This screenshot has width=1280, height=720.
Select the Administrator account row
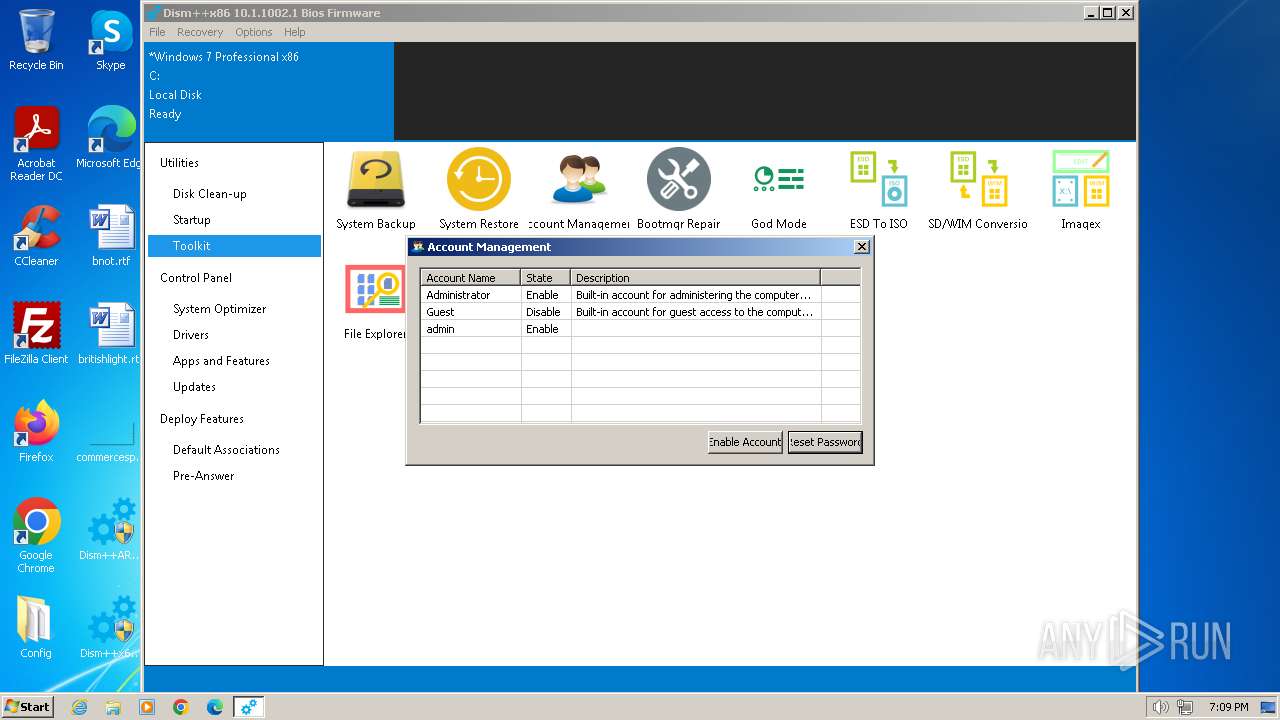[x=640, y=295]
